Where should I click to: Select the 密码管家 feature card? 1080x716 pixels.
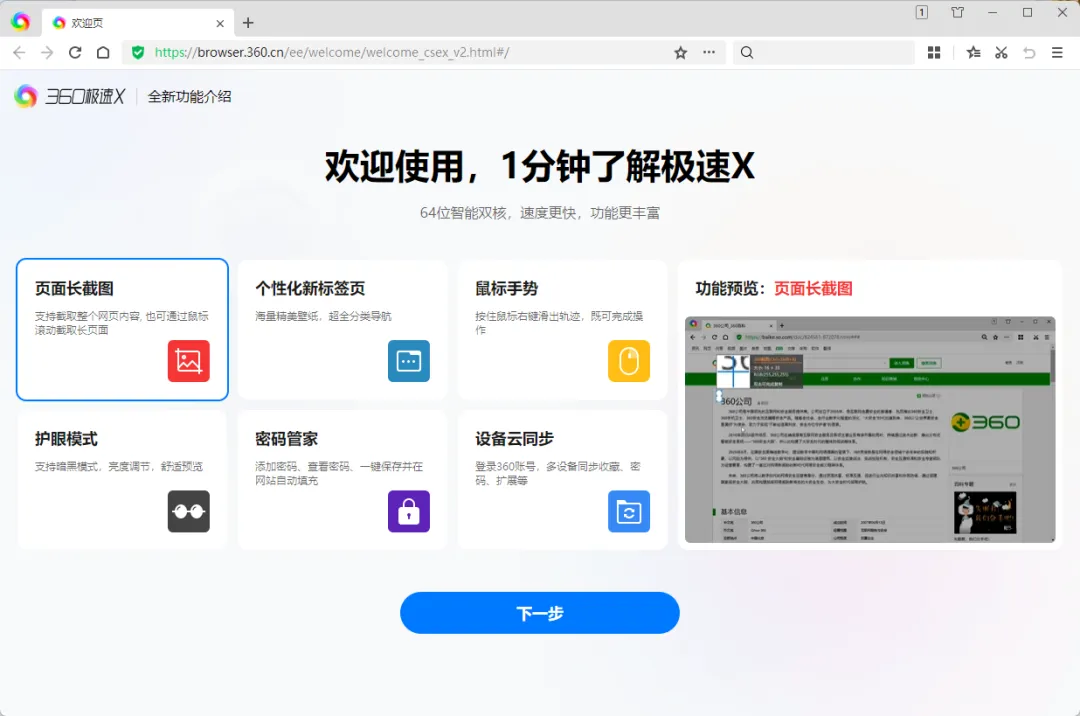(x=343, y=480)
